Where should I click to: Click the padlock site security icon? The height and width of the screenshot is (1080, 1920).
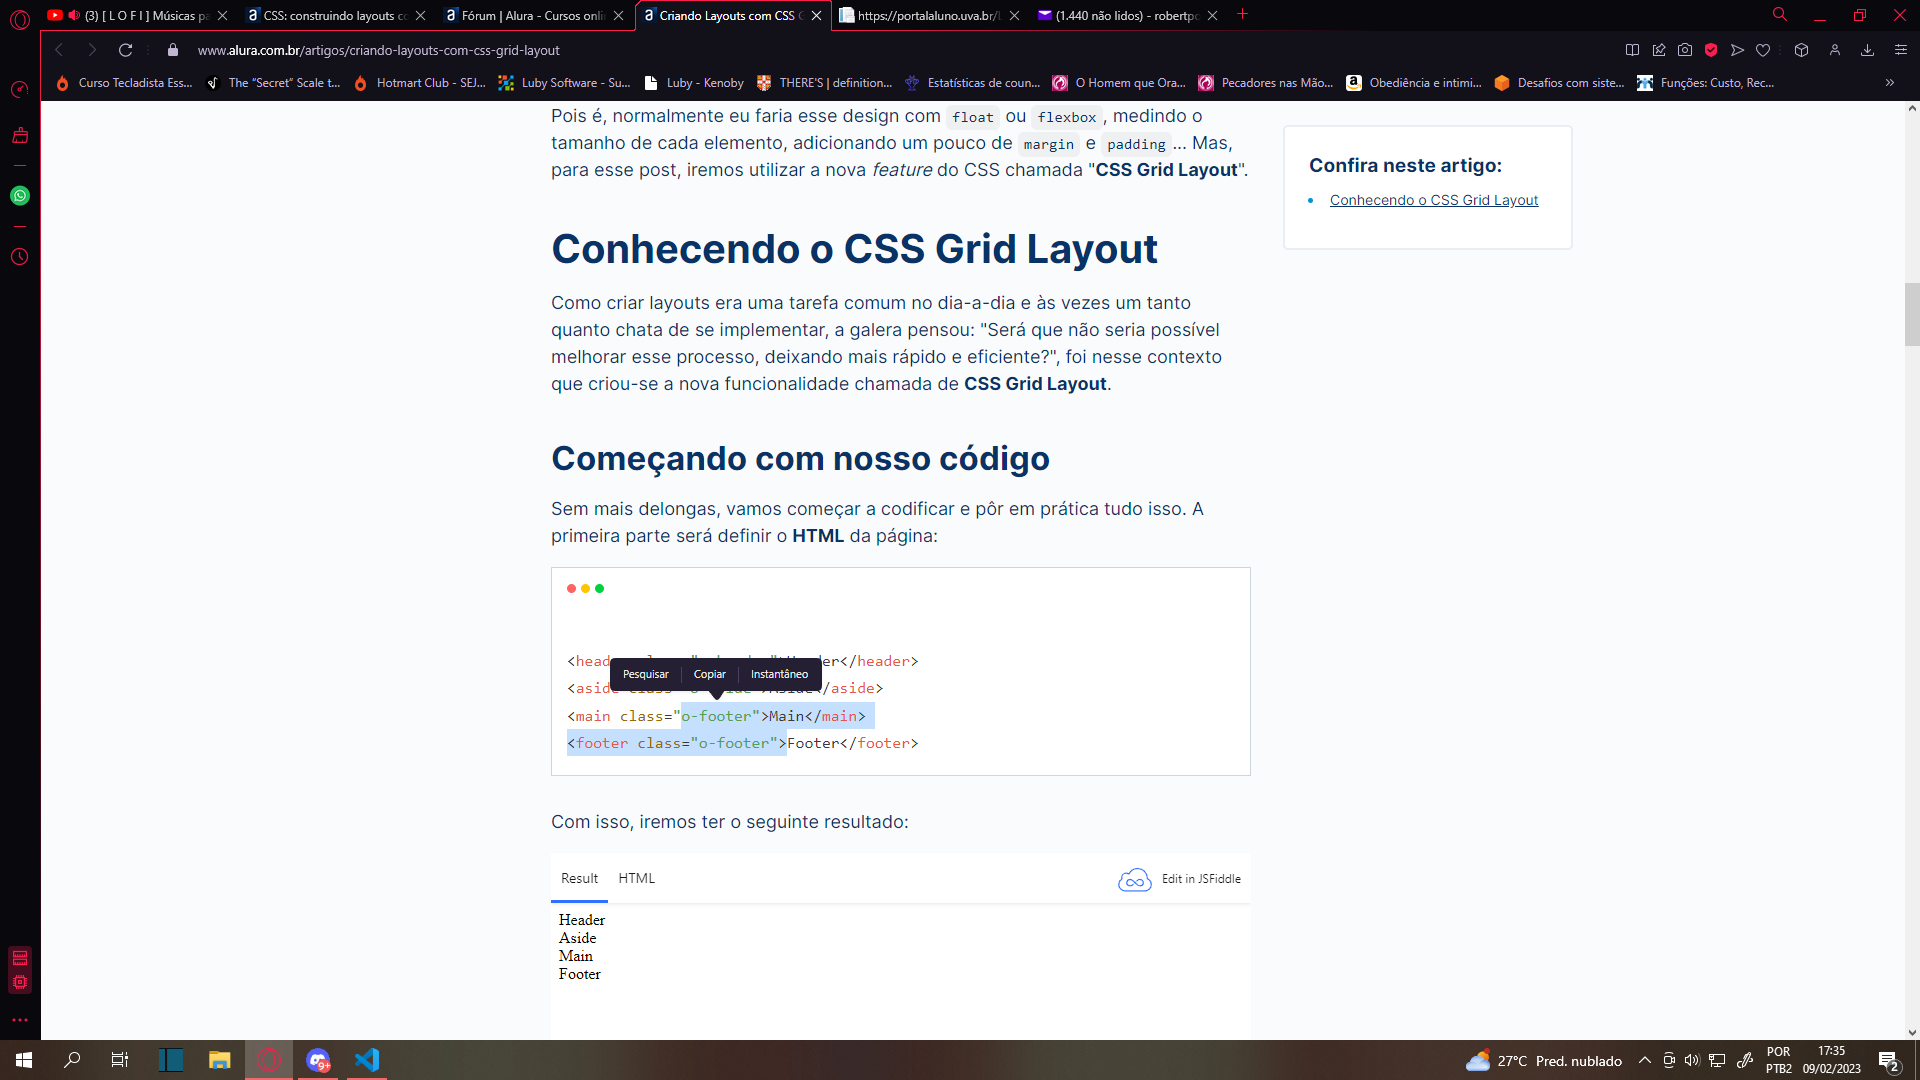point(173,50)
